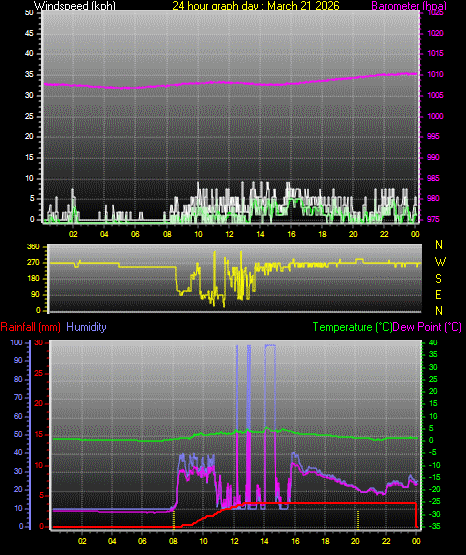Select the 1015 value on barometer axis
This screenshot has height=555, width=466.
click(x=435, y=53)
